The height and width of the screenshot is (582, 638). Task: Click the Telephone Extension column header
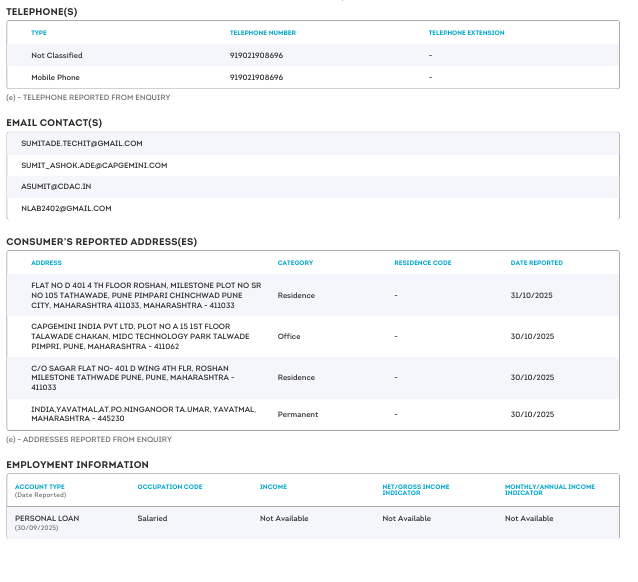coord(466,33)
